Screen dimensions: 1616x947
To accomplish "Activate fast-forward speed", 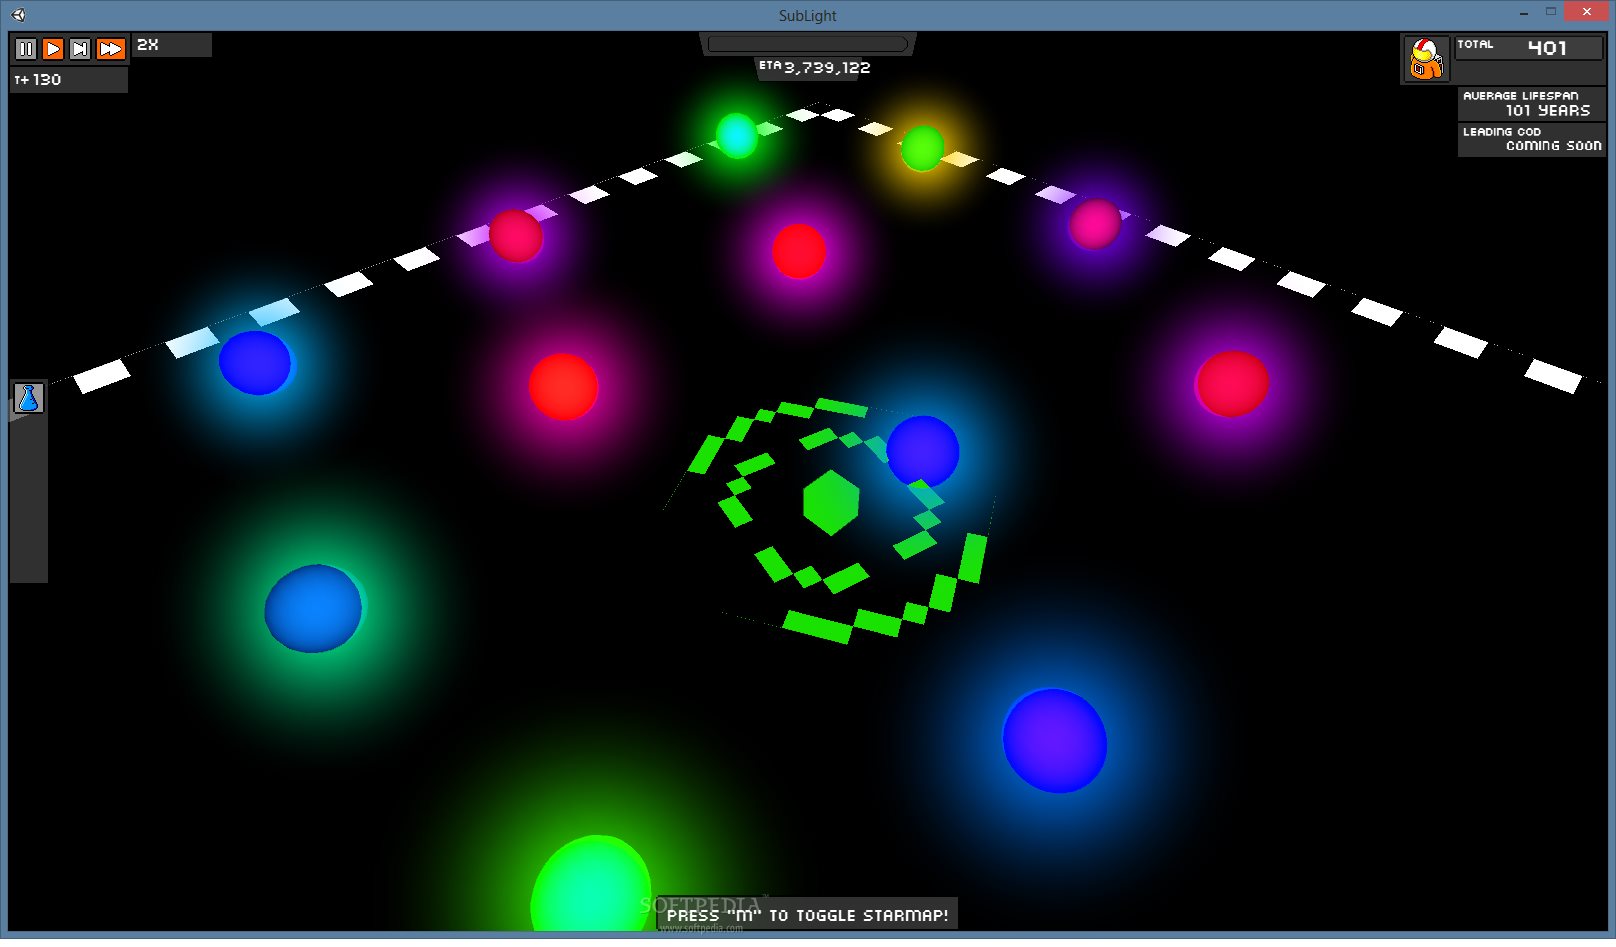I will tap(110, 48).
